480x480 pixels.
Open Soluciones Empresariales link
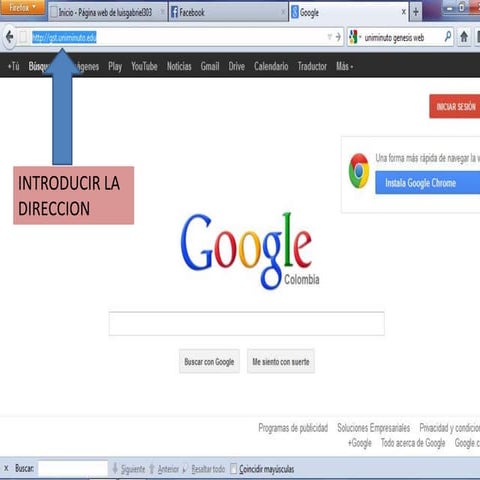[x=374, y=428]
